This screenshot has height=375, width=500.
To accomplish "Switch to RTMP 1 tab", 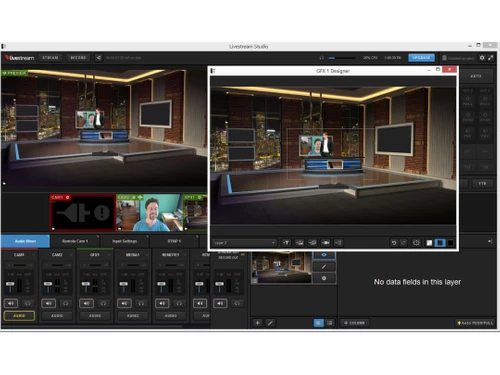I will [174, 241].
